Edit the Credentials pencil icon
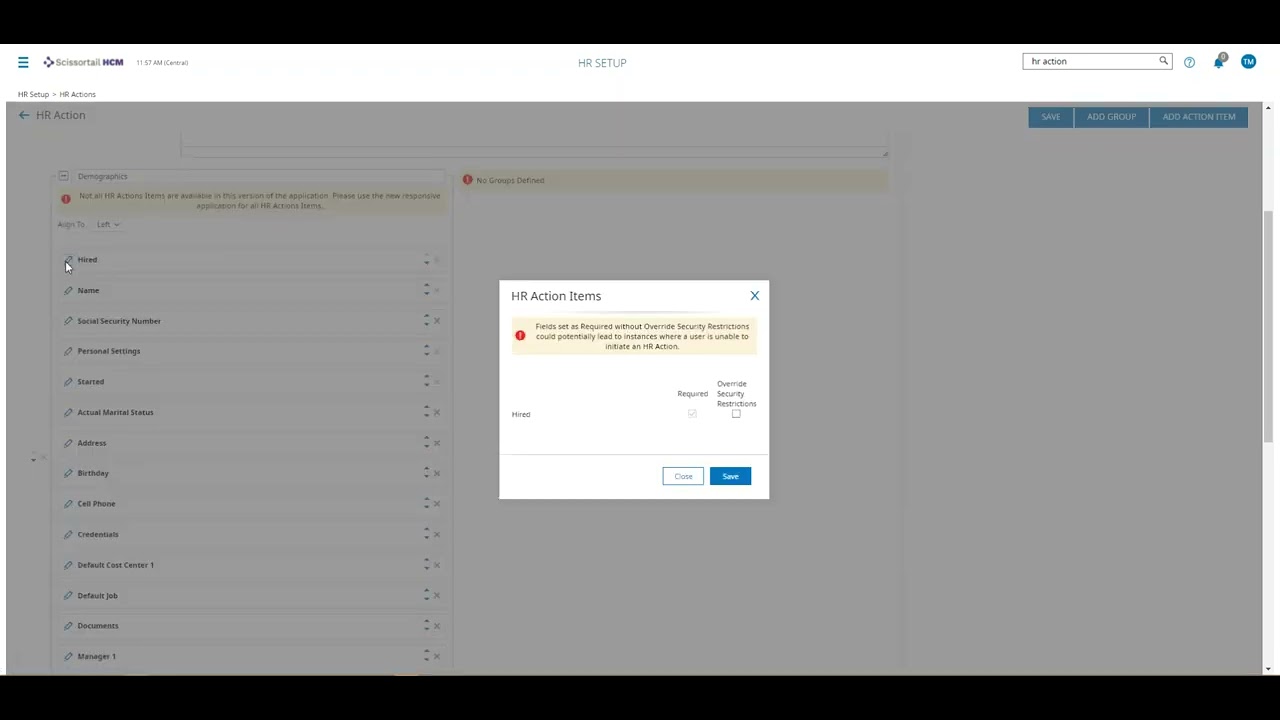The width and height of the screenshot is (1280, 720). pos(68,534)
